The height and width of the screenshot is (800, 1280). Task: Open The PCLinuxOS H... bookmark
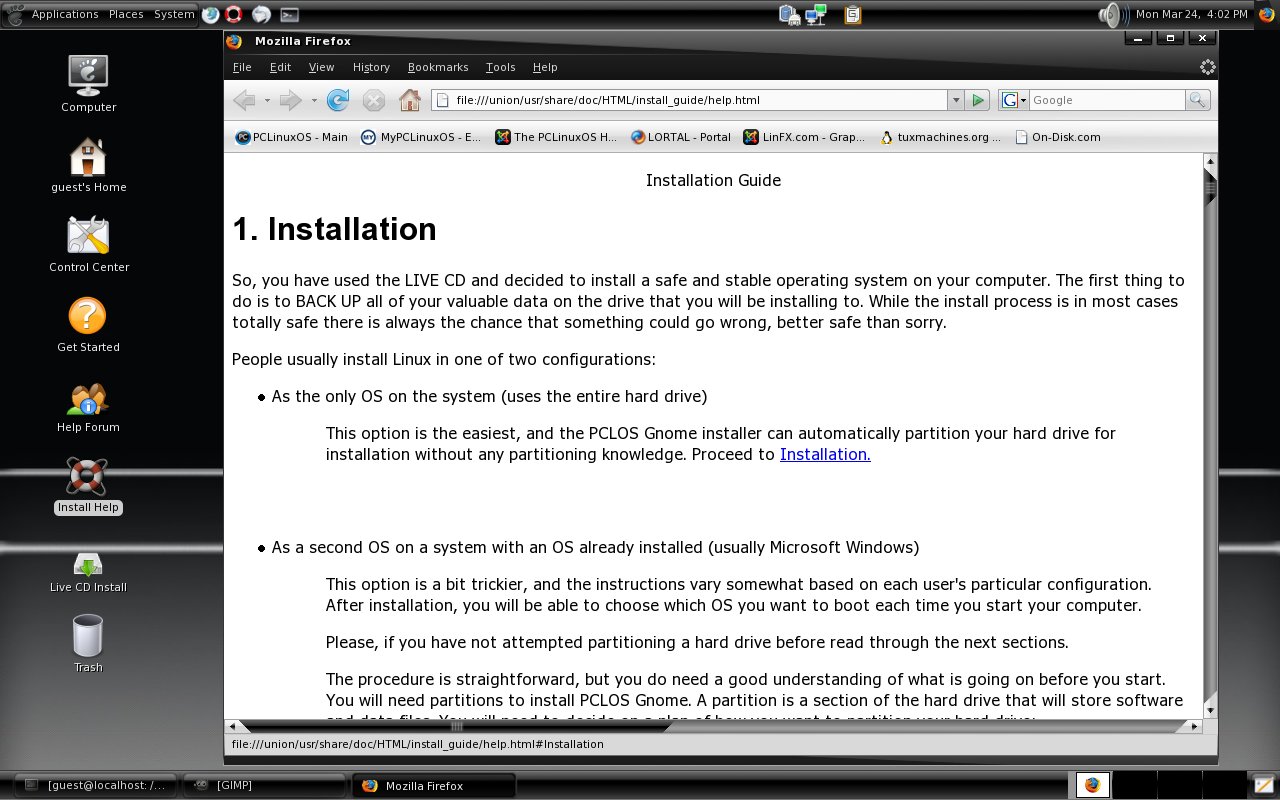[x=557, y=137]
